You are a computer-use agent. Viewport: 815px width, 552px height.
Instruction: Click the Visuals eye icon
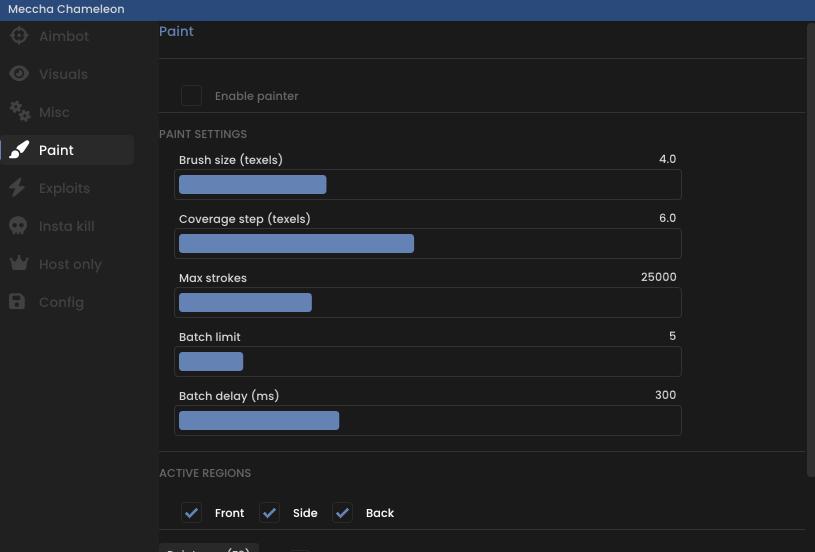19,74
